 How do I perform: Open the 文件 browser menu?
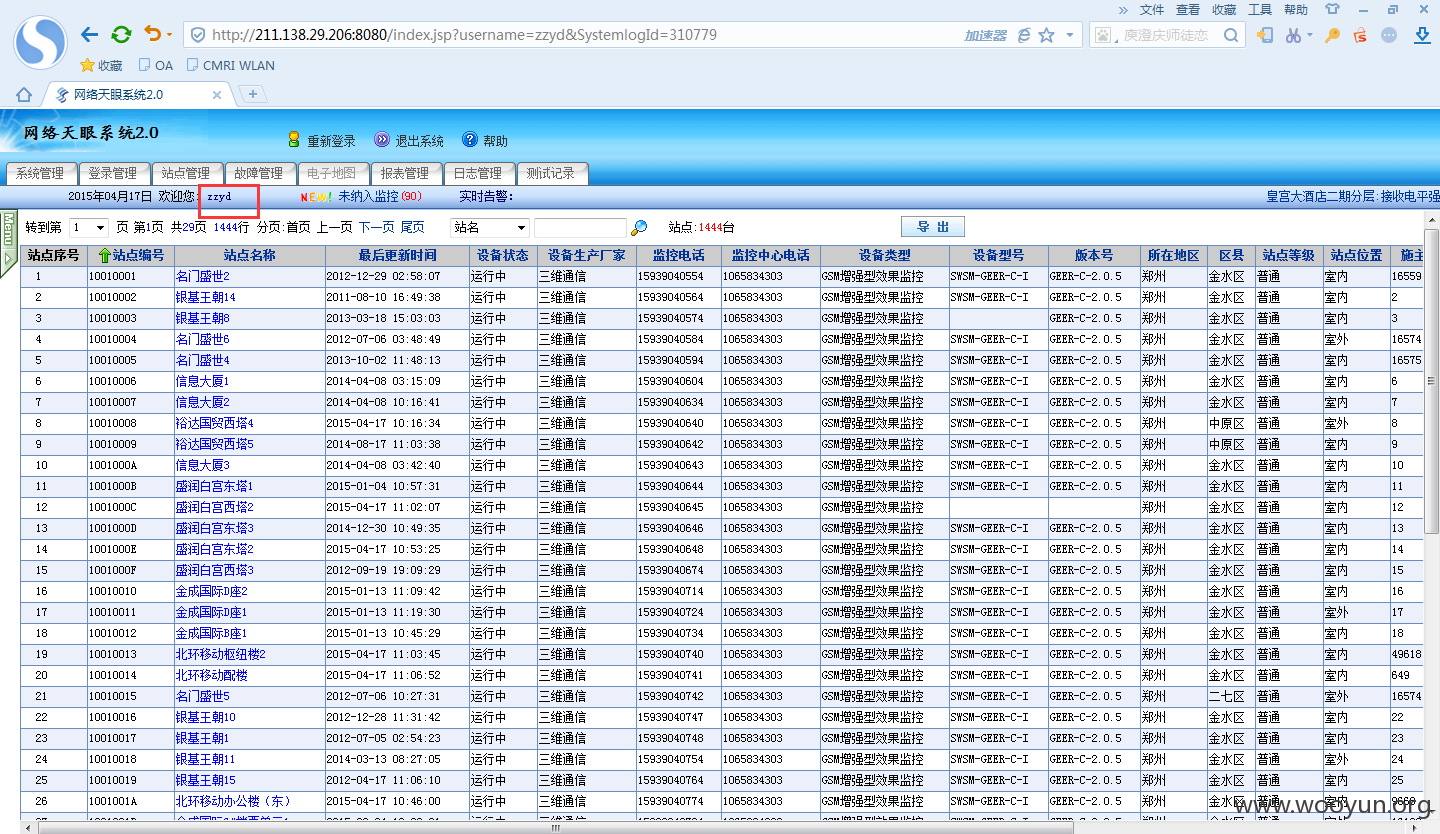click(x=1152, y=10)
